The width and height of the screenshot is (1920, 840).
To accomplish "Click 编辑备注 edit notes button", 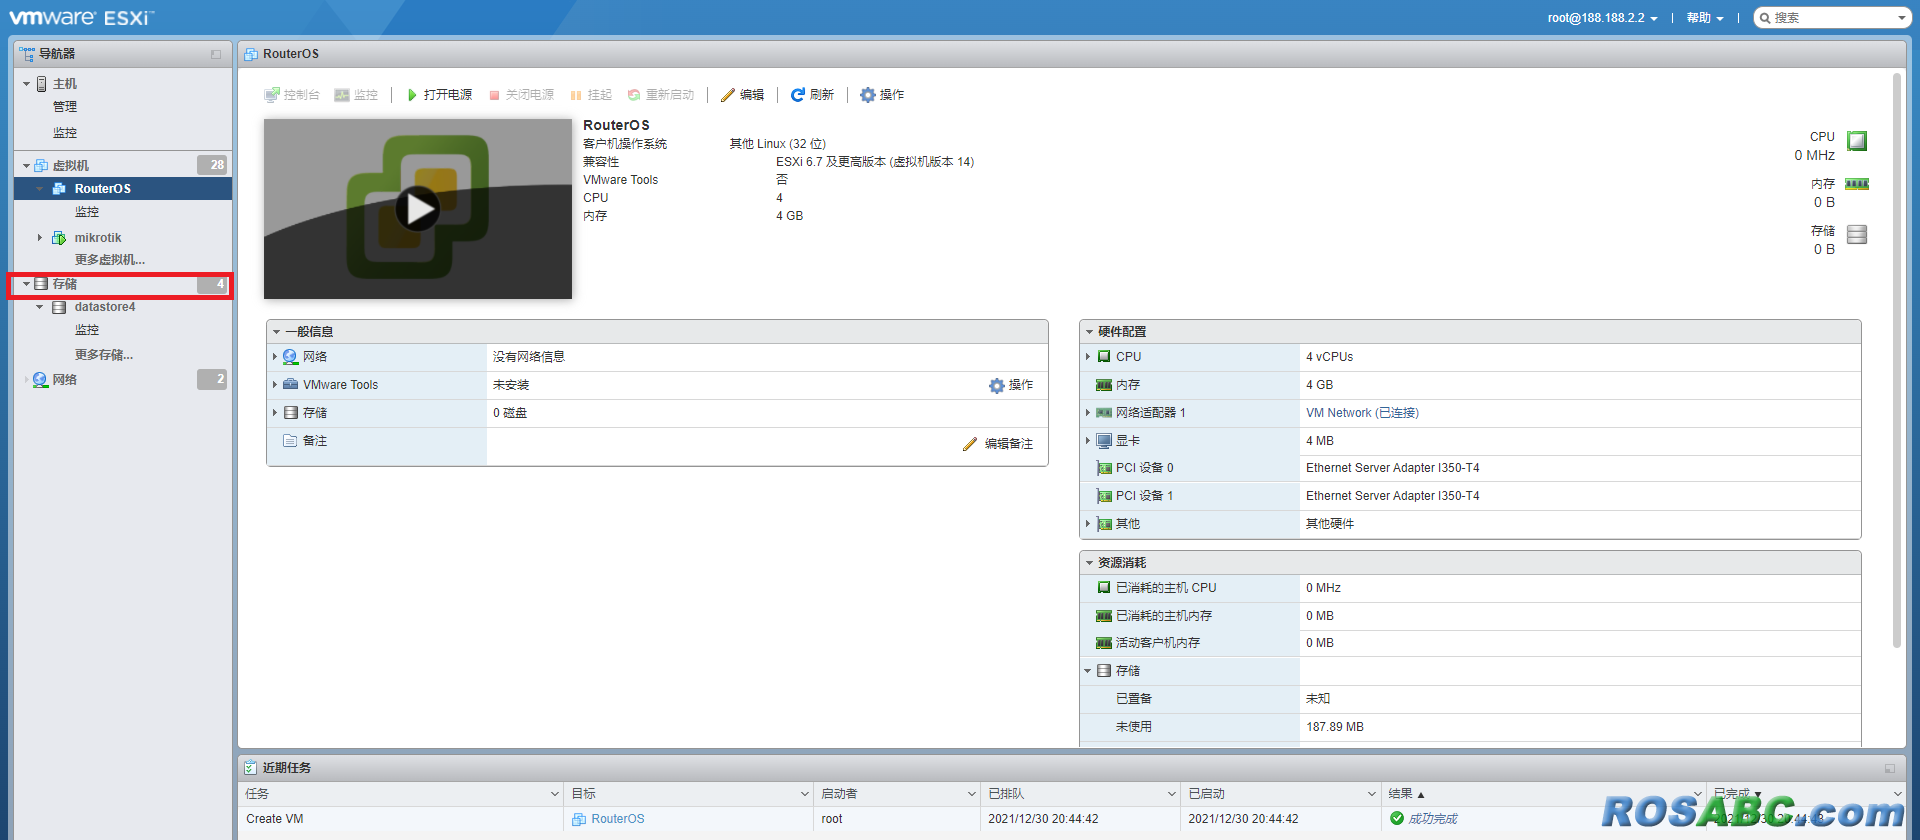I will [x=998, y=444].
